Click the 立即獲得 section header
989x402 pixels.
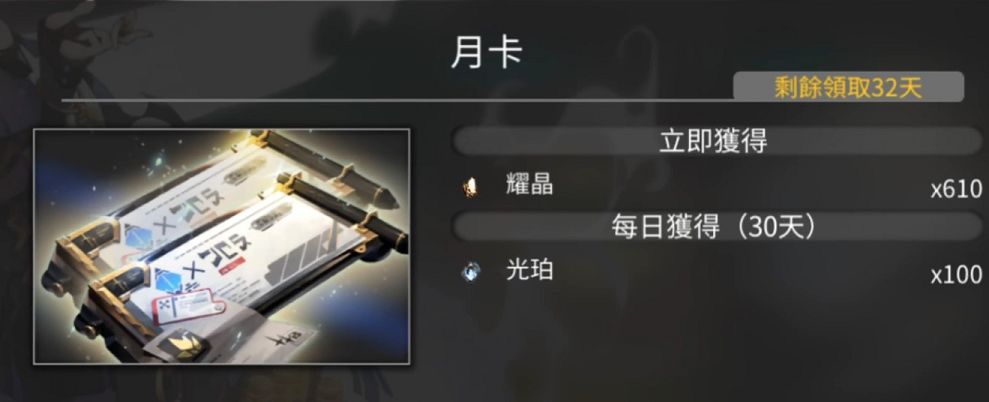tap(713, 142)
